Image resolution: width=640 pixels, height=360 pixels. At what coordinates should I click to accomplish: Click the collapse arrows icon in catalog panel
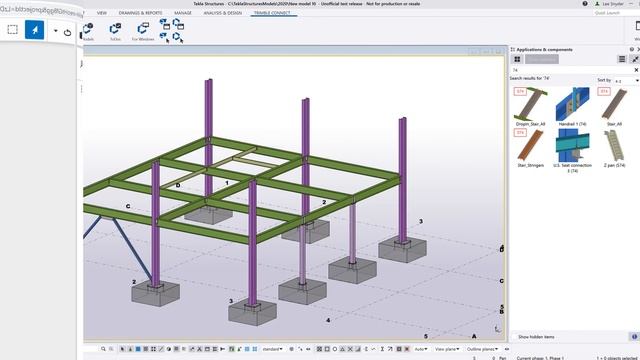pos(635,59)
